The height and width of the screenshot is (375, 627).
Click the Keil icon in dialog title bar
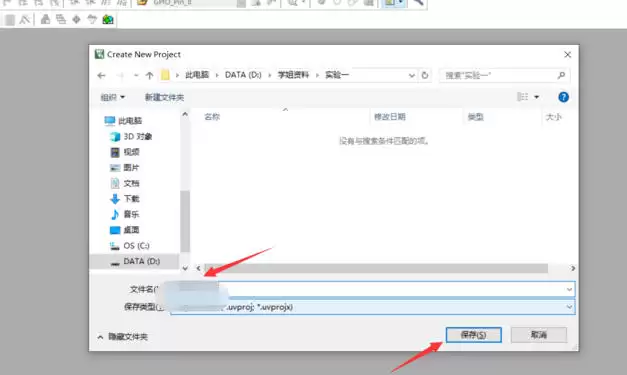click(x=99, y=54)
